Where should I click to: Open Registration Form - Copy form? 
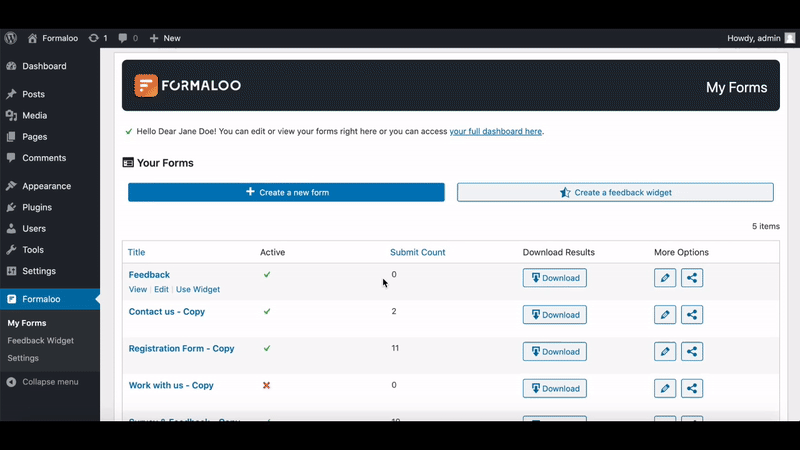[x=181, y=348]
